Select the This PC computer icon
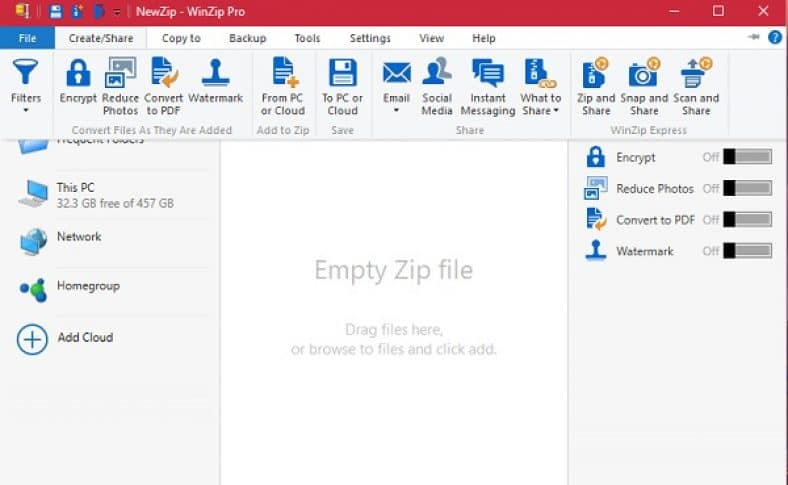 33,193
